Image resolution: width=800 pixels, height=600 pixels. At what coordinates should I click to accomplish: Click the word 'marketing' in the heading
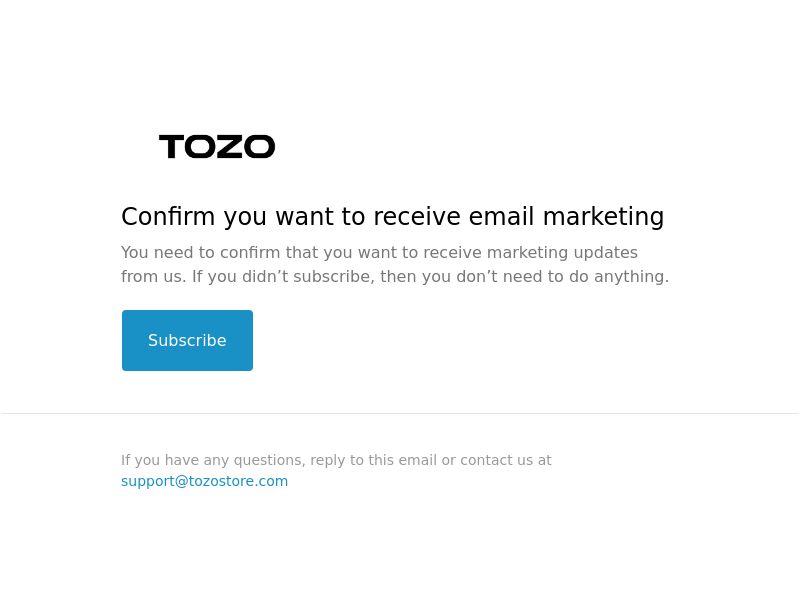click(x=604, y=216)
